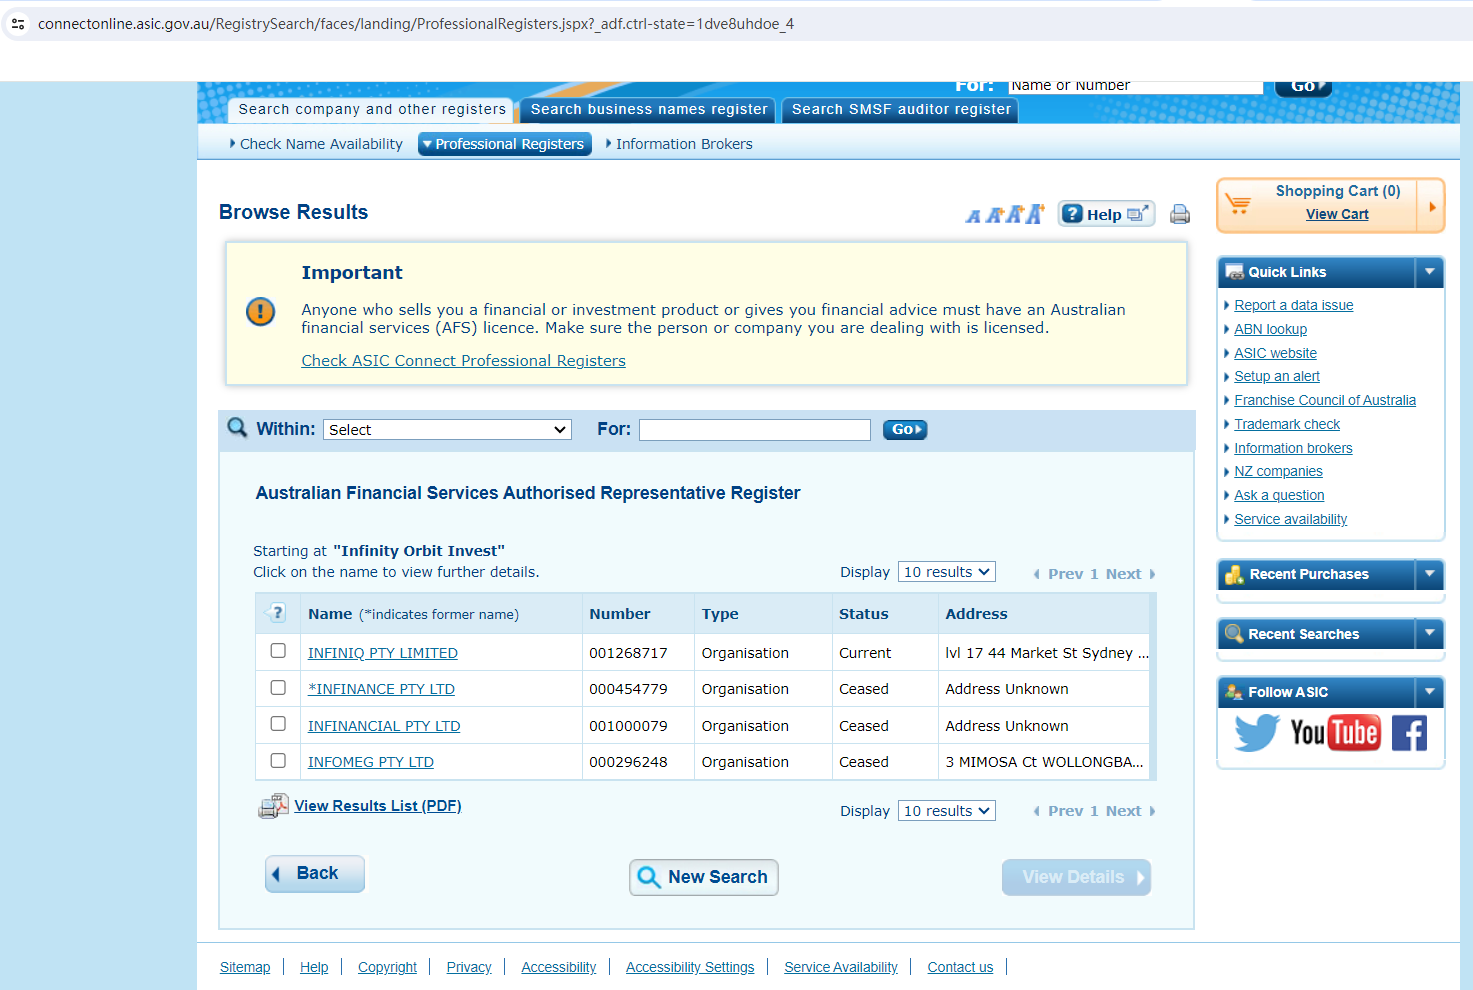The image size is (1473, 990).
Task: Click the browser address bar URL
Action: pyautogui.click(x=416, y=24)
